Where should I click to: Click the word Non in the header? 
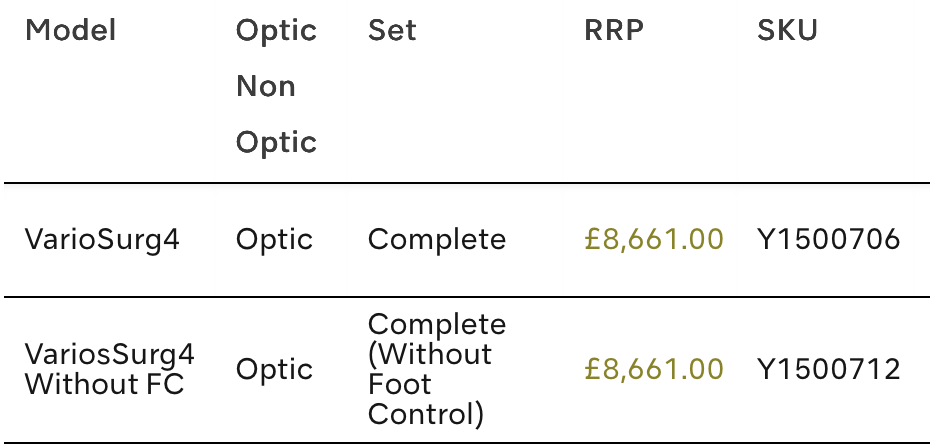tap(266, 87)
